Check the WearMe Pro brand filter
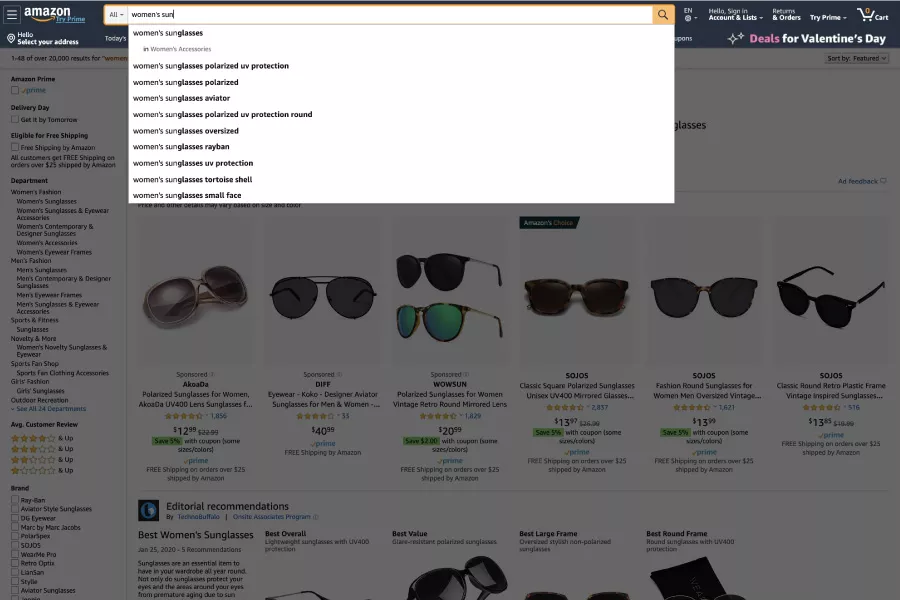This screenshot has width=900, height=600. [15, 555]
